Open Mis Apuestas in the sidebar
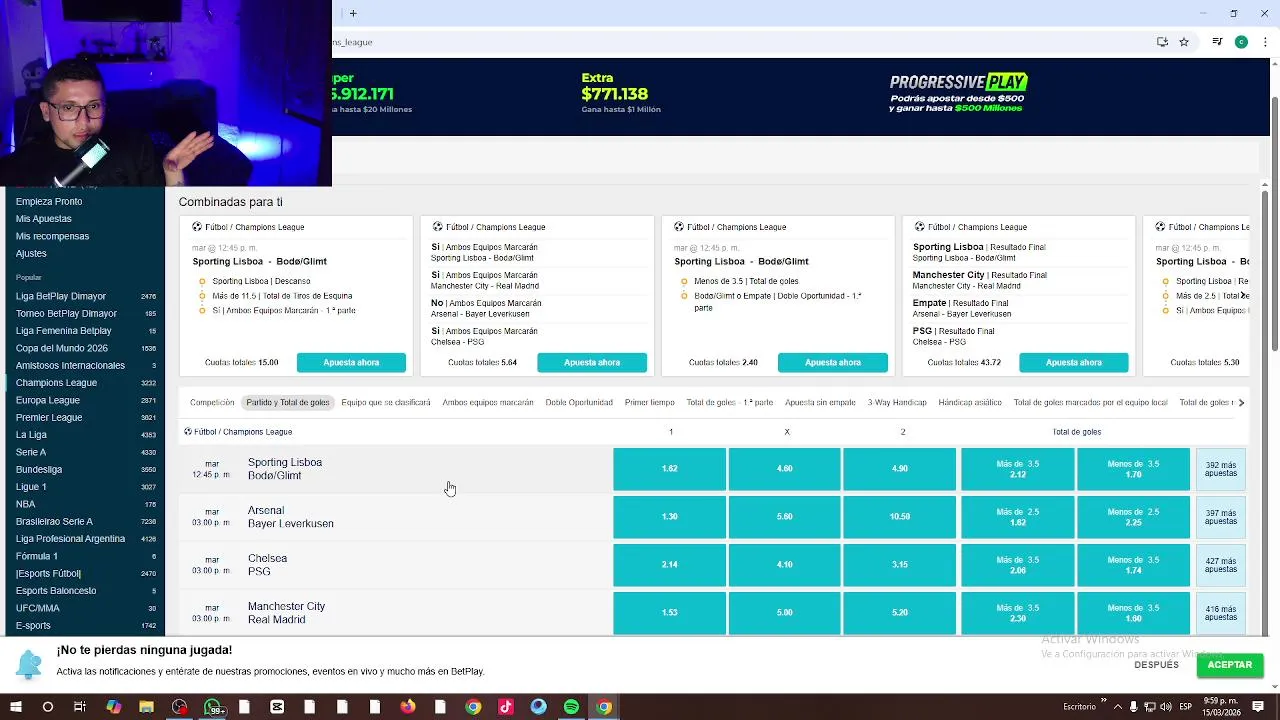 tap(44, 219)
